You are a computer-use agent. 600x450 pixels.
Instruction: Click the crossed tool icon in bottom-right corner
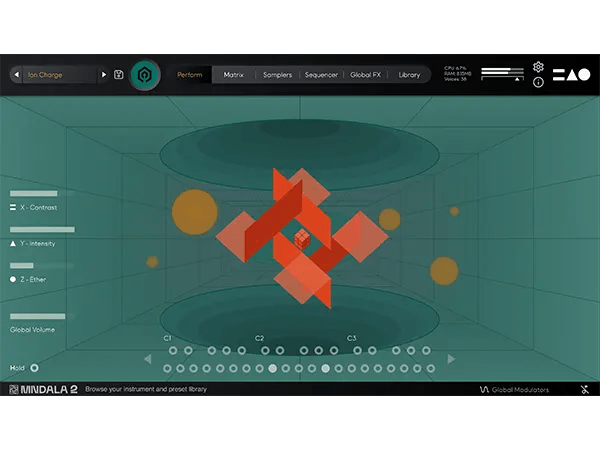584,390
